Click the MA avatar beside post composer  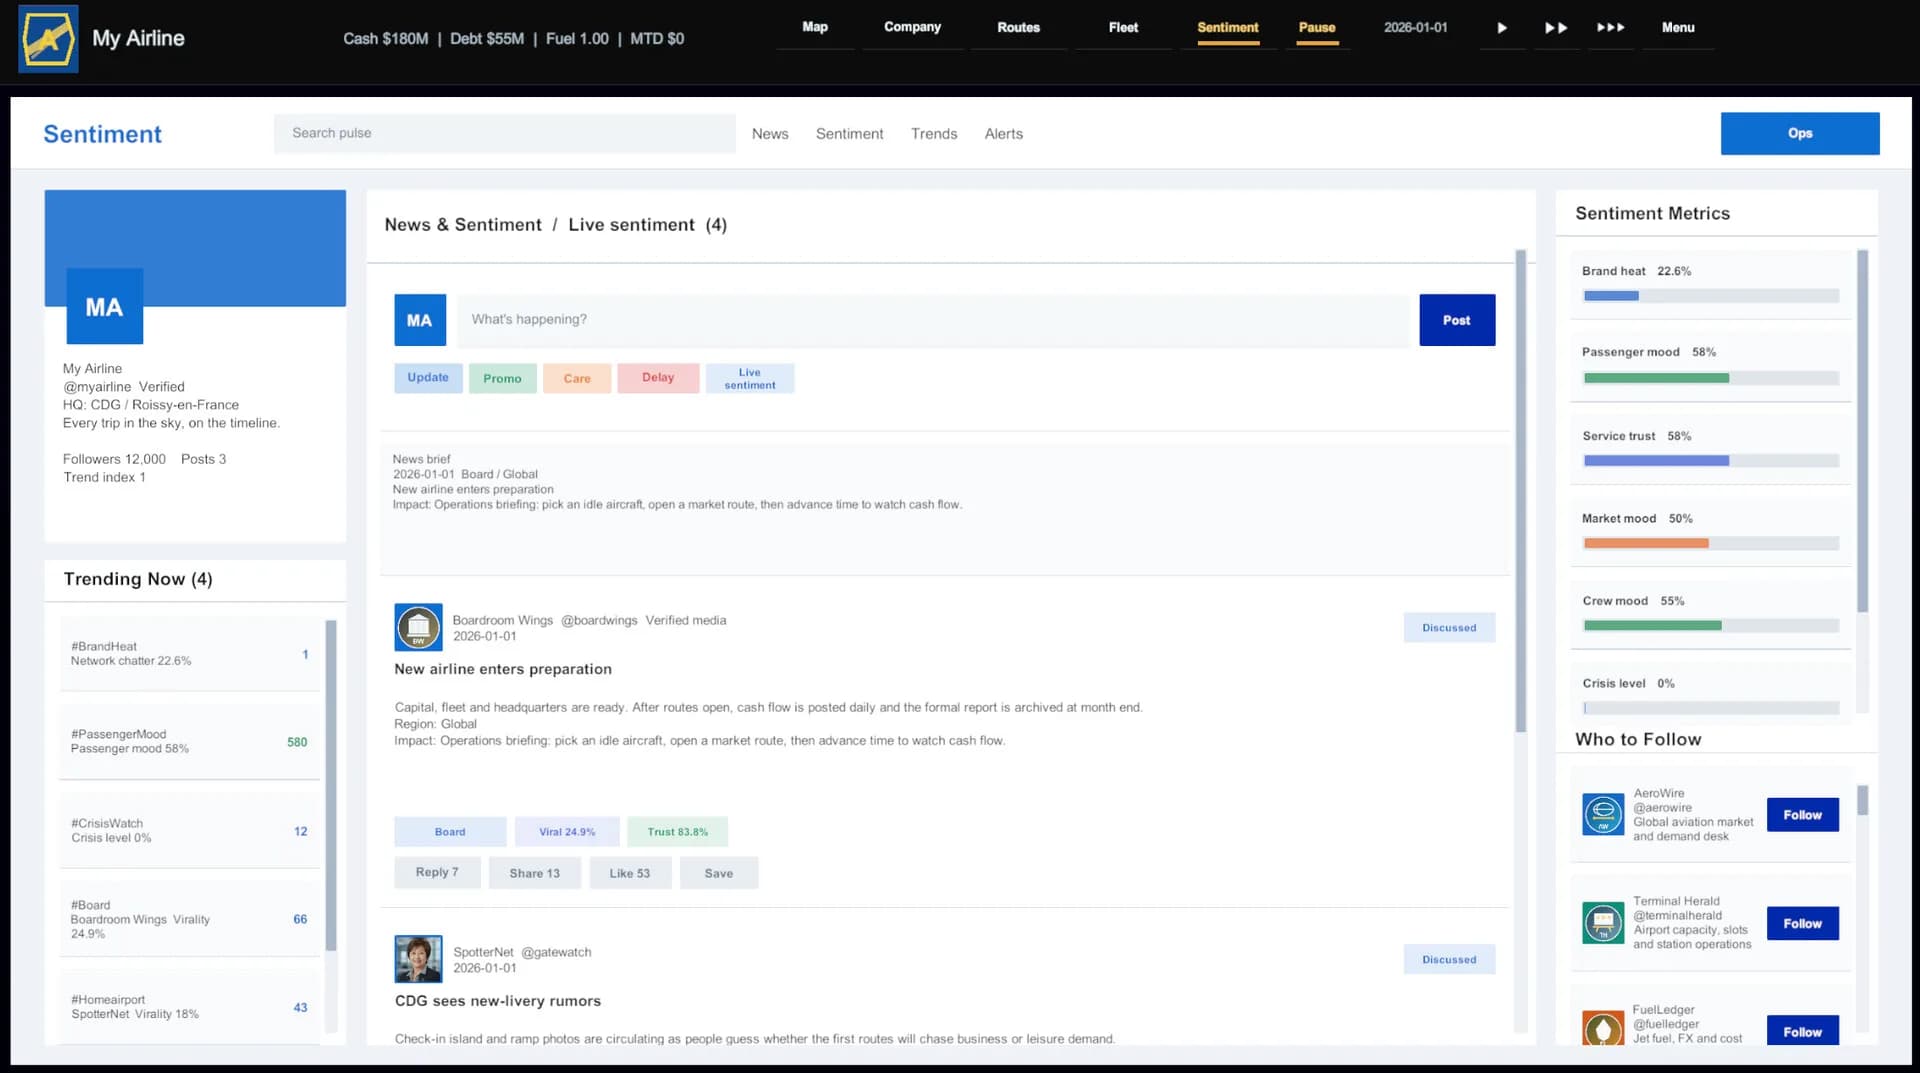[420, 320]
